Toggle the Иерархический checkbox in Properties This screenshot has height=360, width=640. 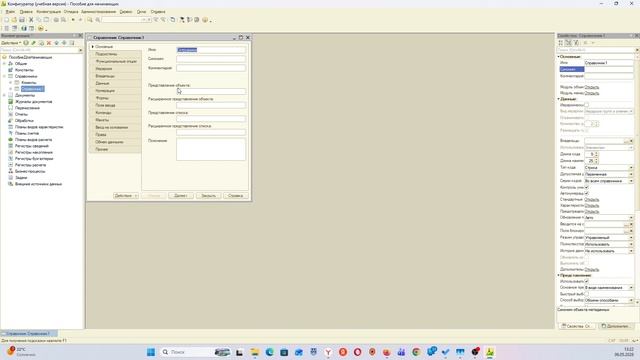(587, 105)
